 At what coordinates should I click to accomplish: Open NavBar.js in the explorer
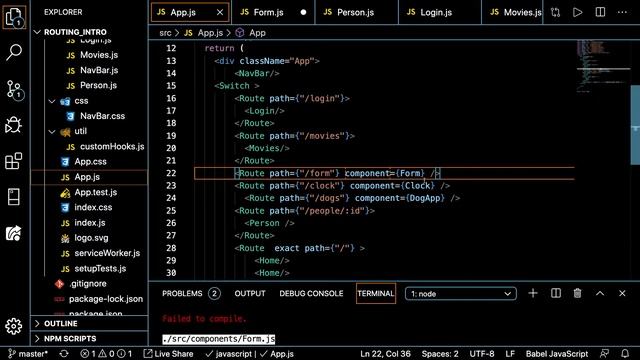[99, 70]
